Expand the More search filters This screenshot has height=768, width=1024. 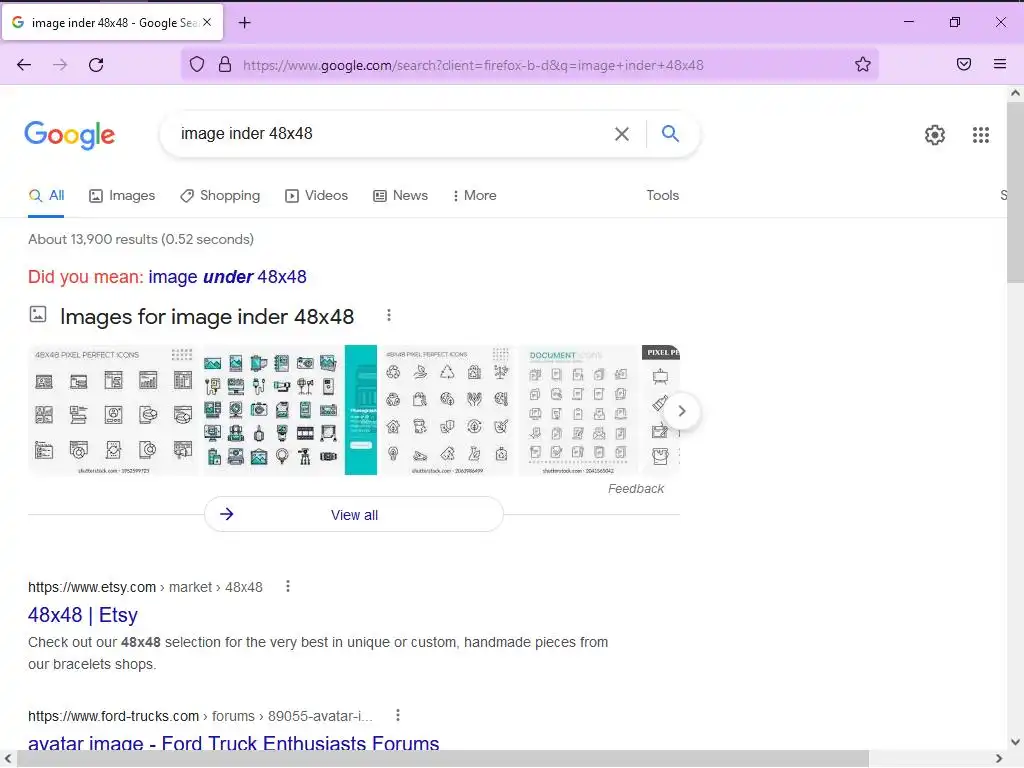(x=475, y=195)
